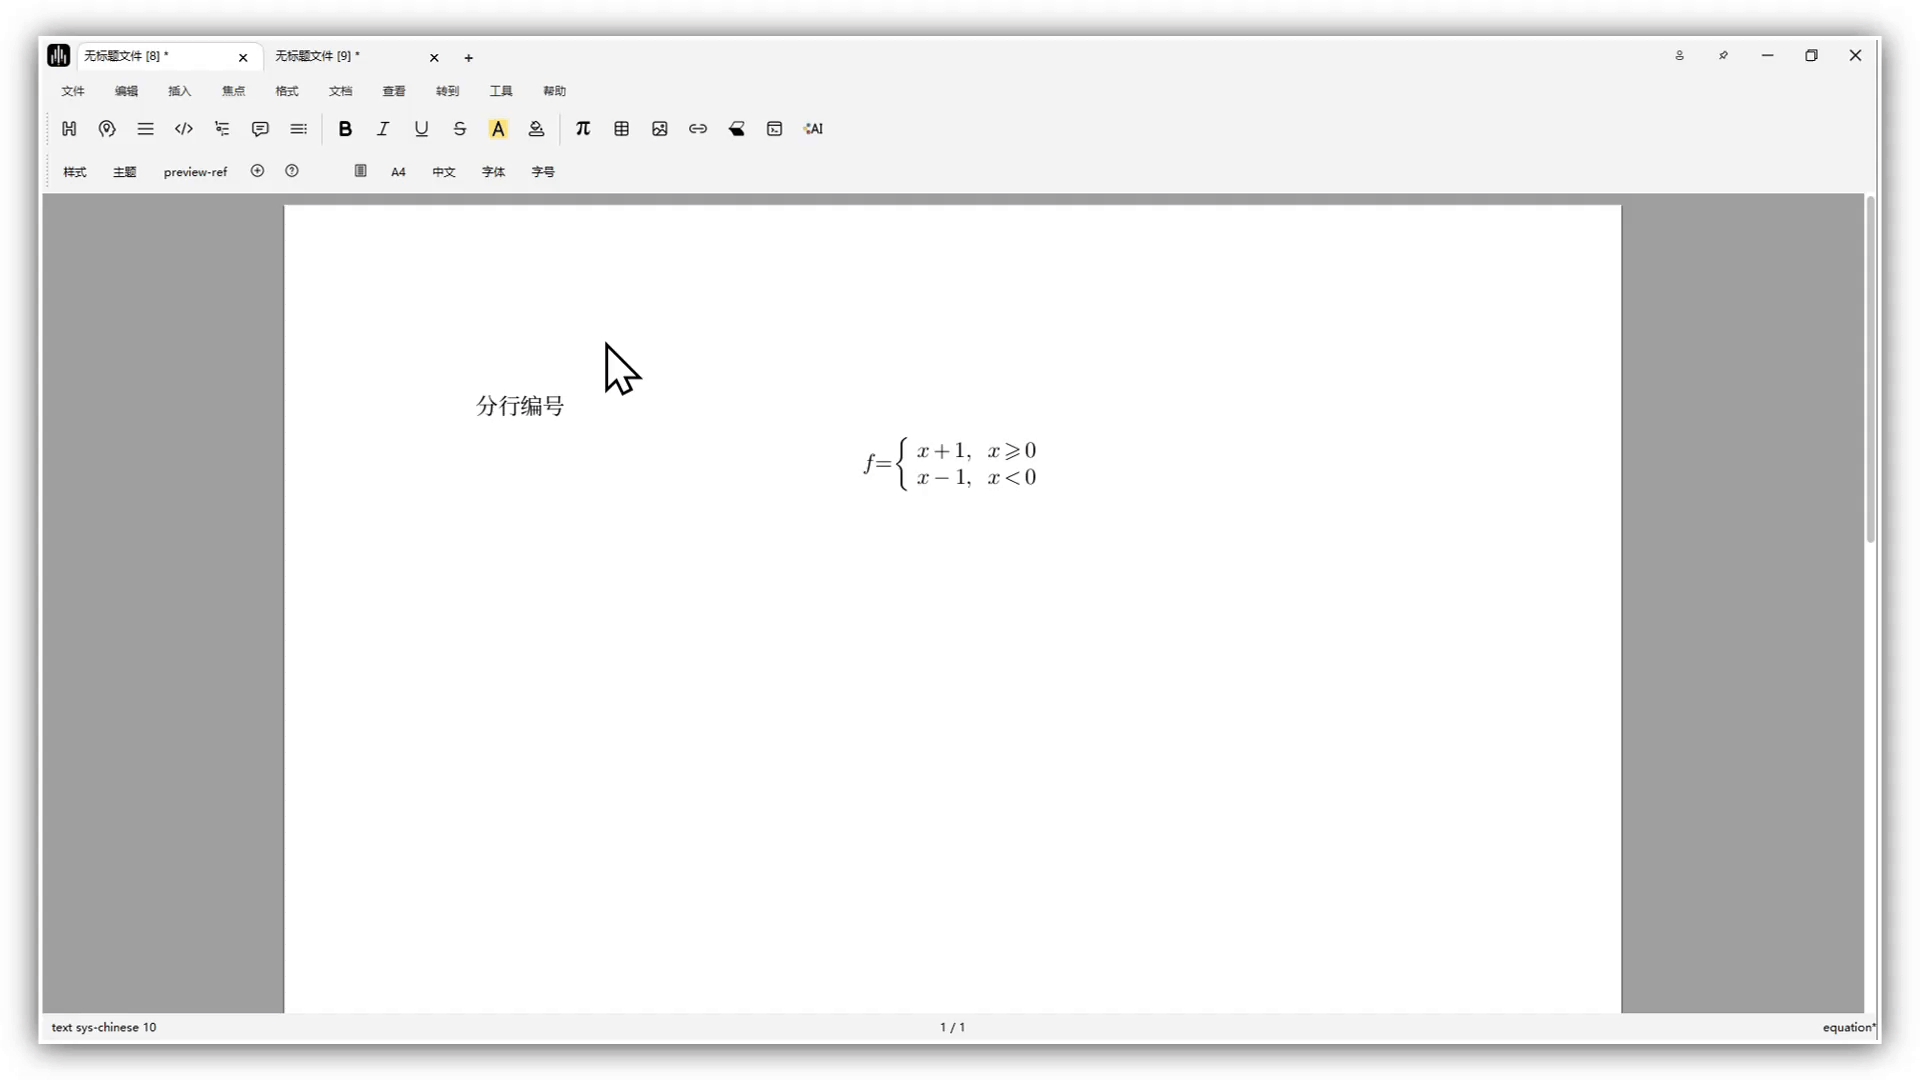
Task: Click the hyperlink chain icon
Action: coord(698,129)
